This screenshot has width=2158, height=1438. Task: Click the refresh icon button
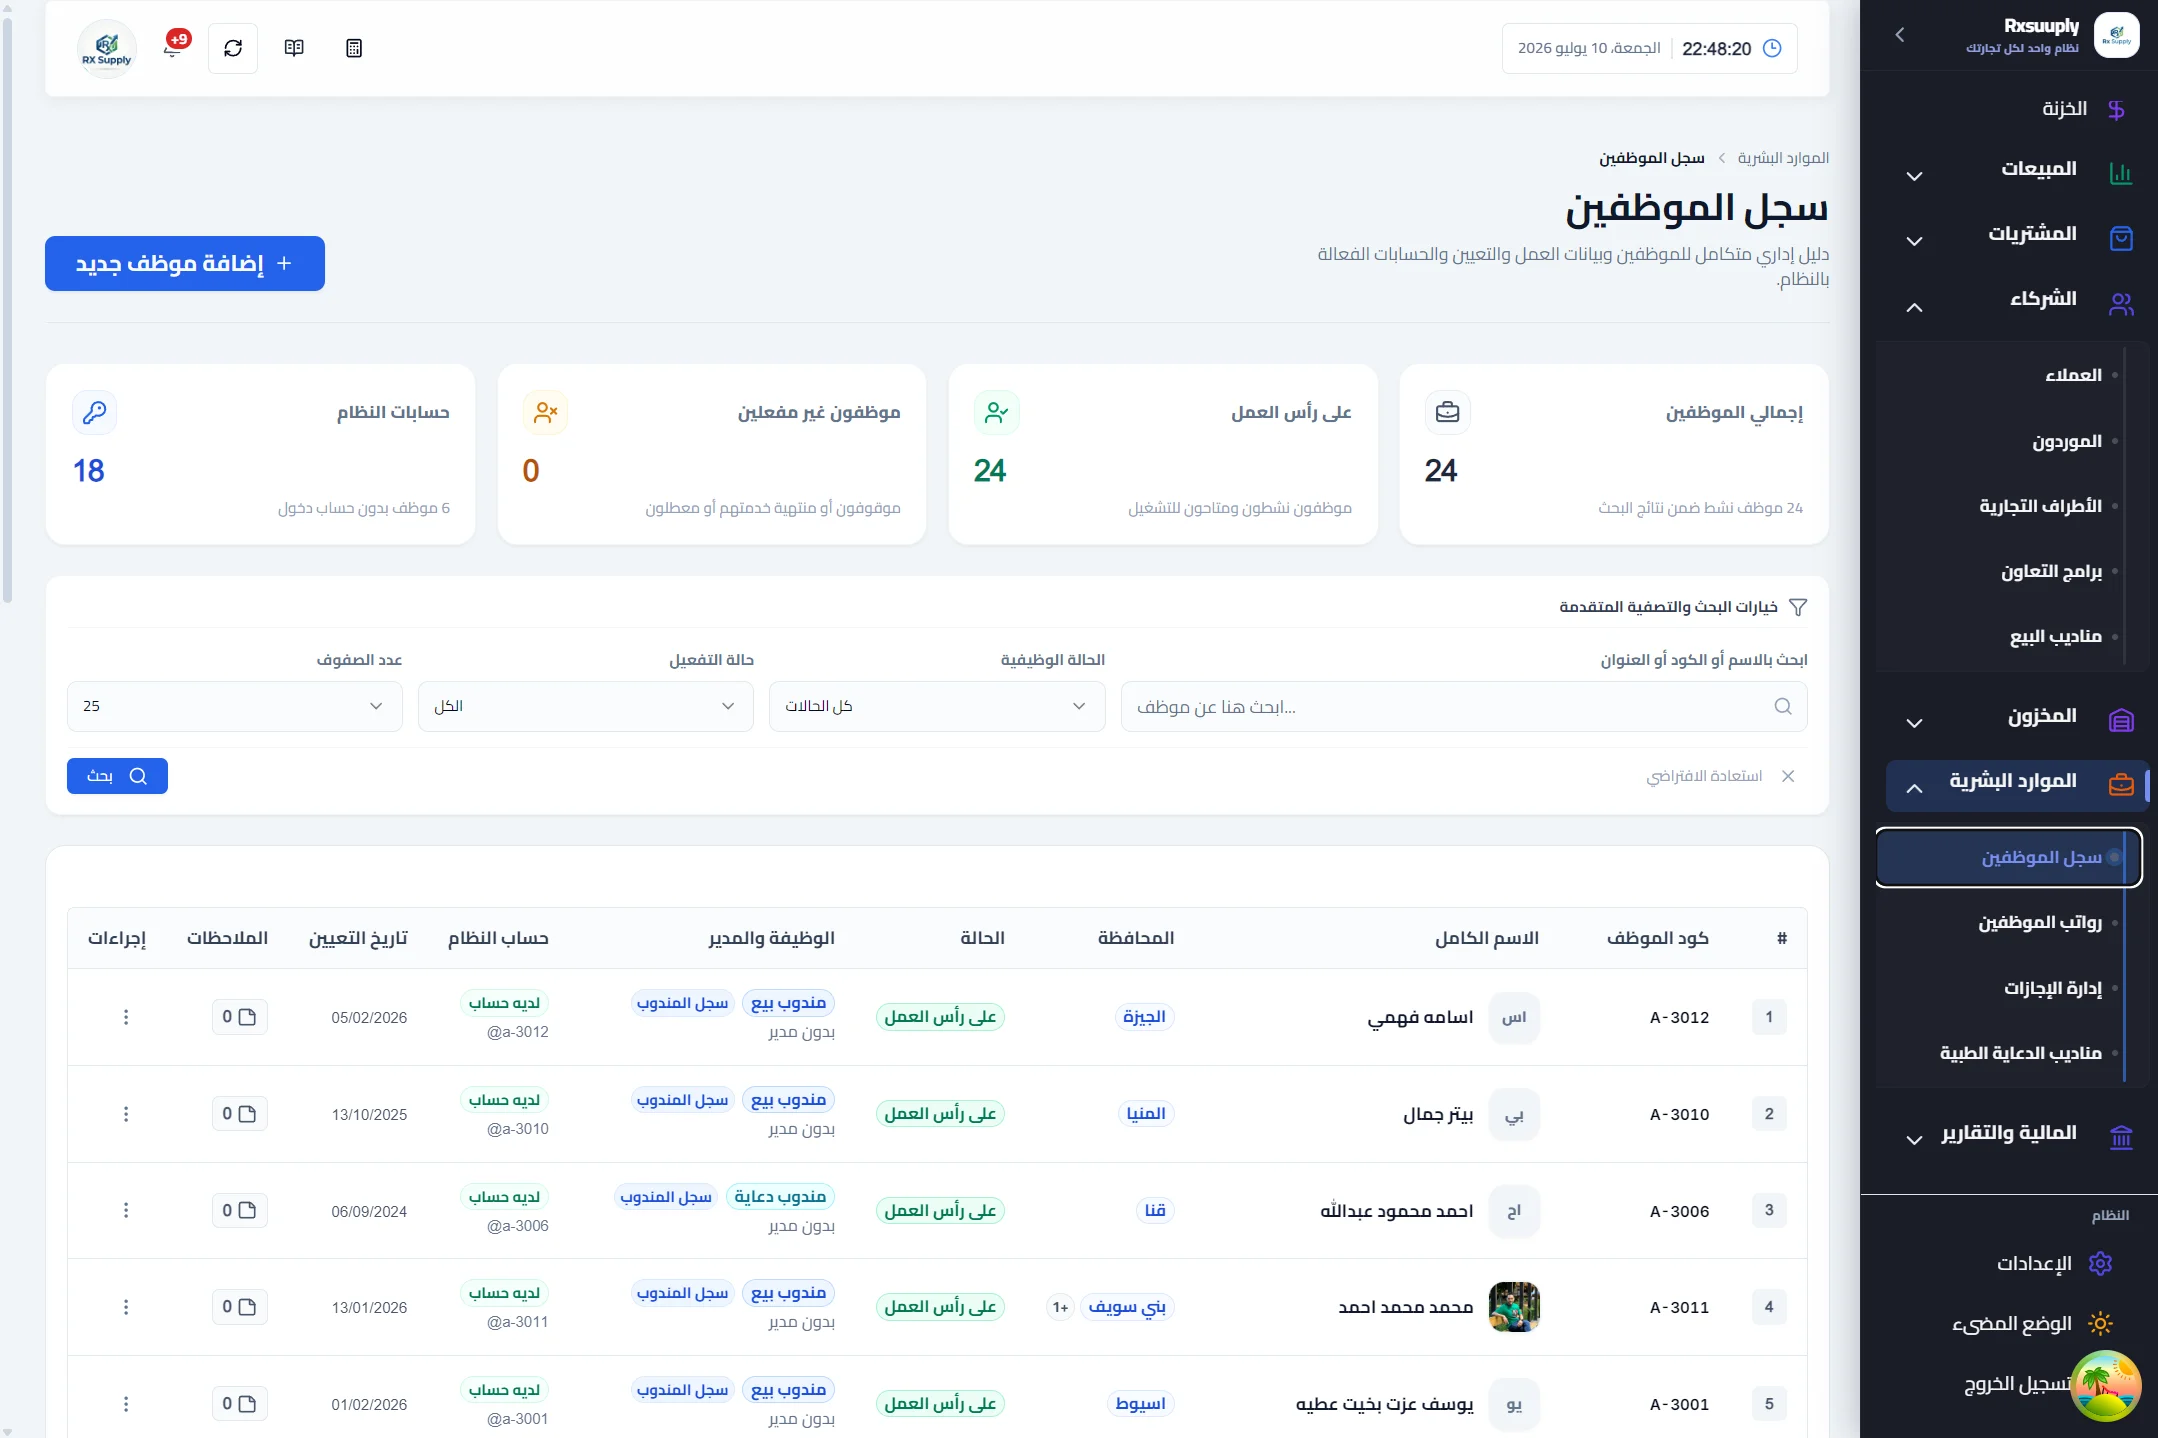click(233, 48)
